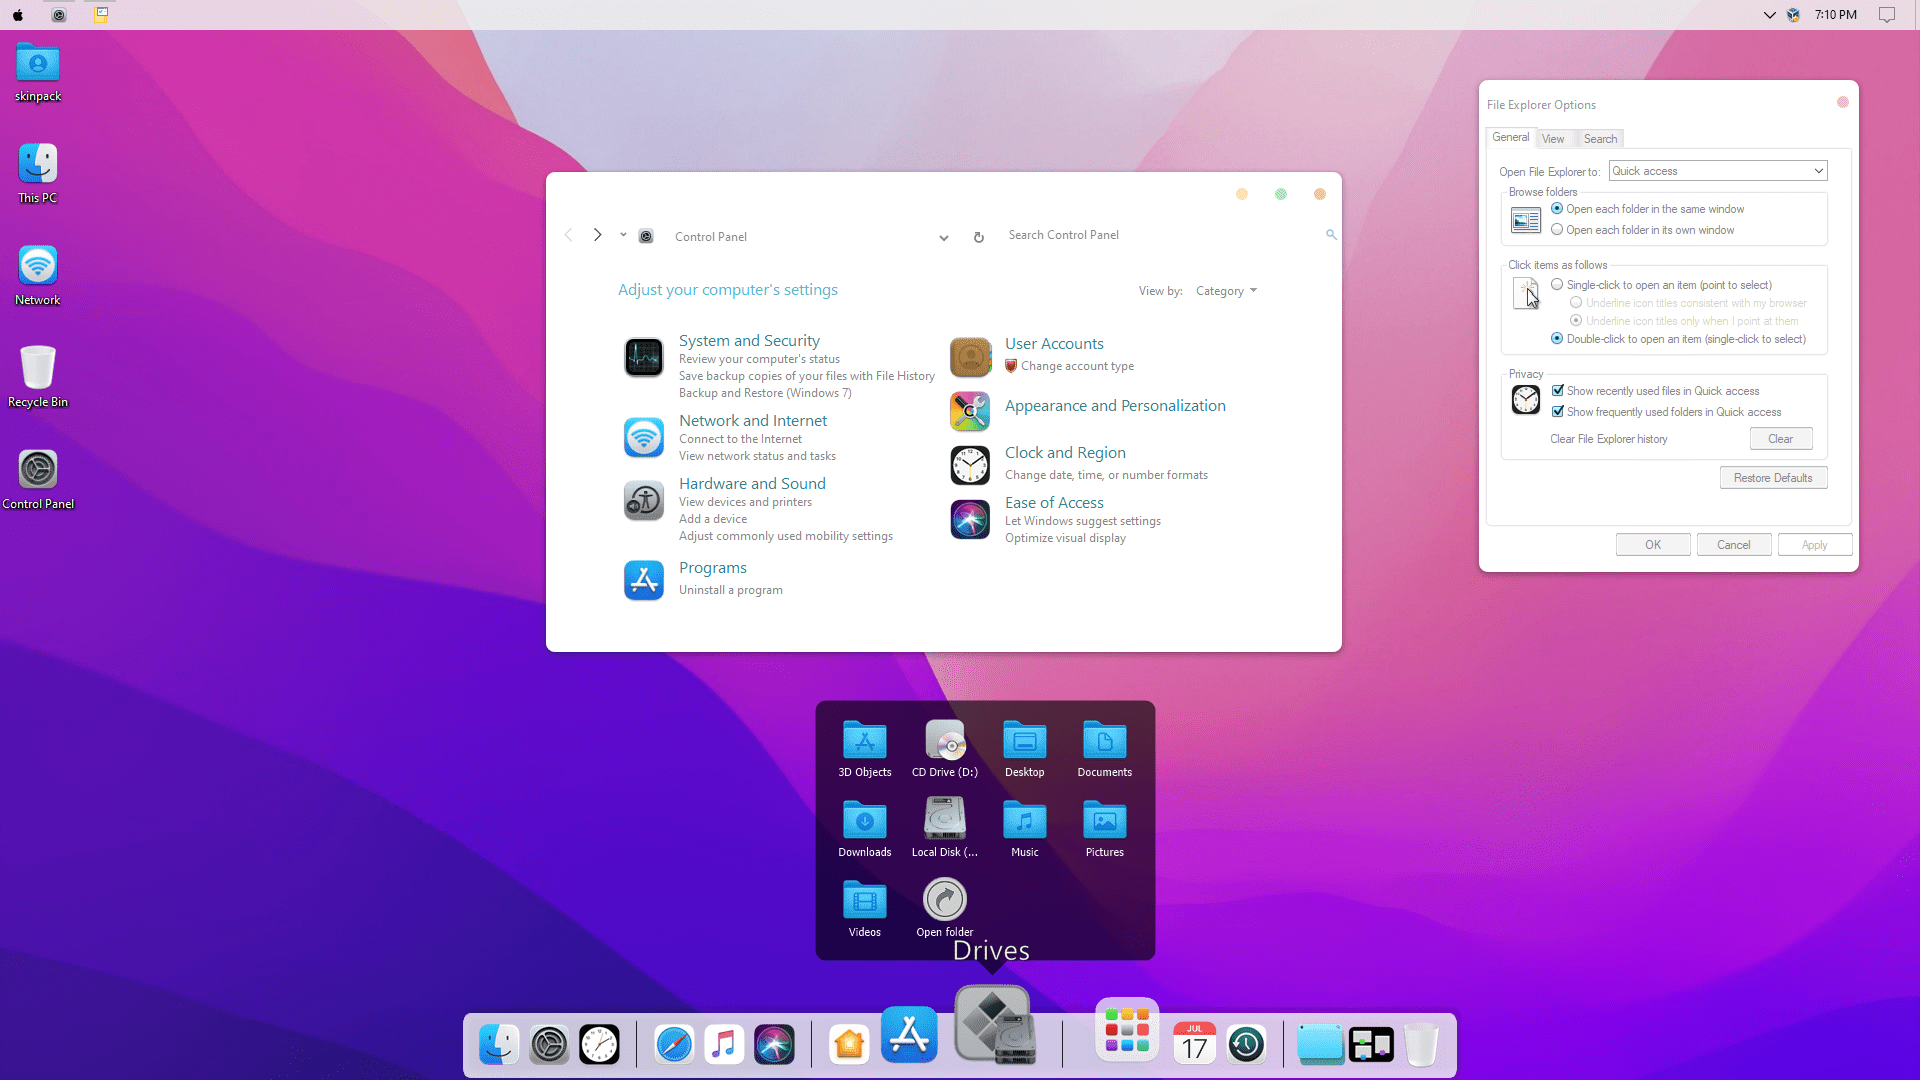This screenshot has width=1920, height=1080.
Task: Expand Control Panel navigation back arrow
Action: tap(570, 235)
